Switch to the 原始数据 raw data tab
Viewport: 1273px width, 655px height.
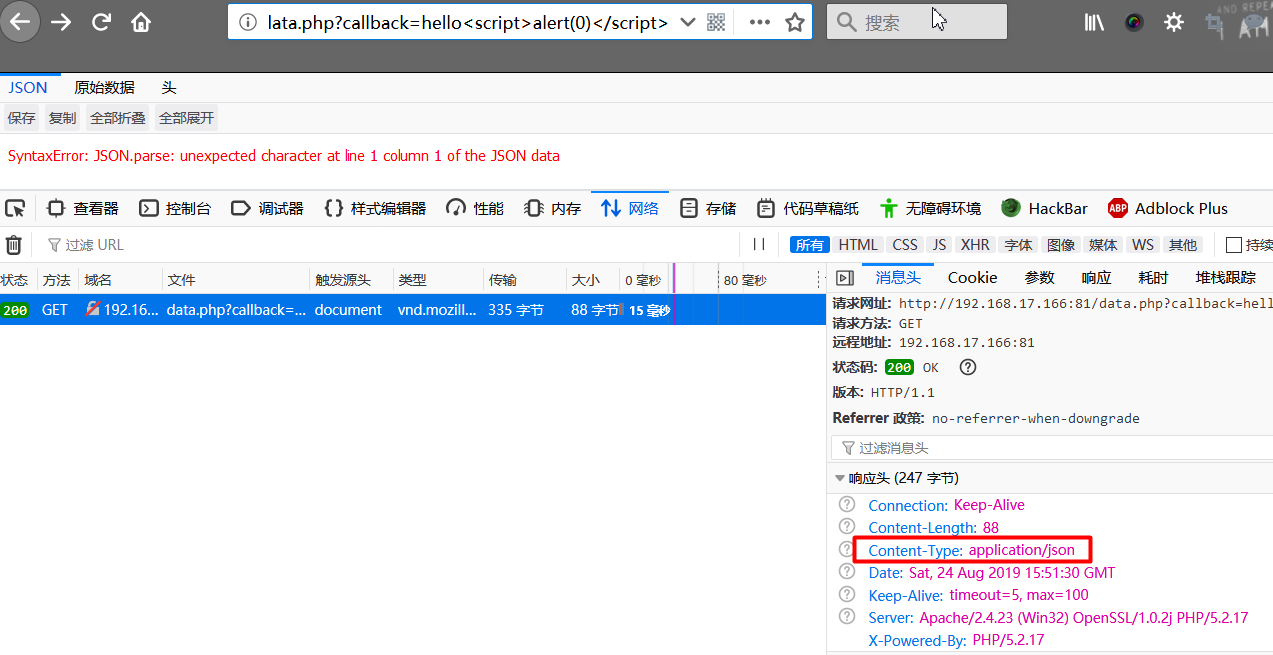[x=104, y=88]
